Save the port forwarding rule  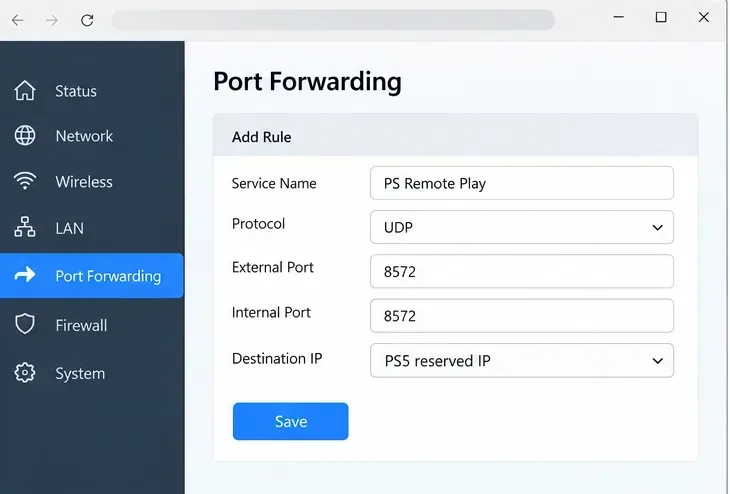(x=291, y=421)
